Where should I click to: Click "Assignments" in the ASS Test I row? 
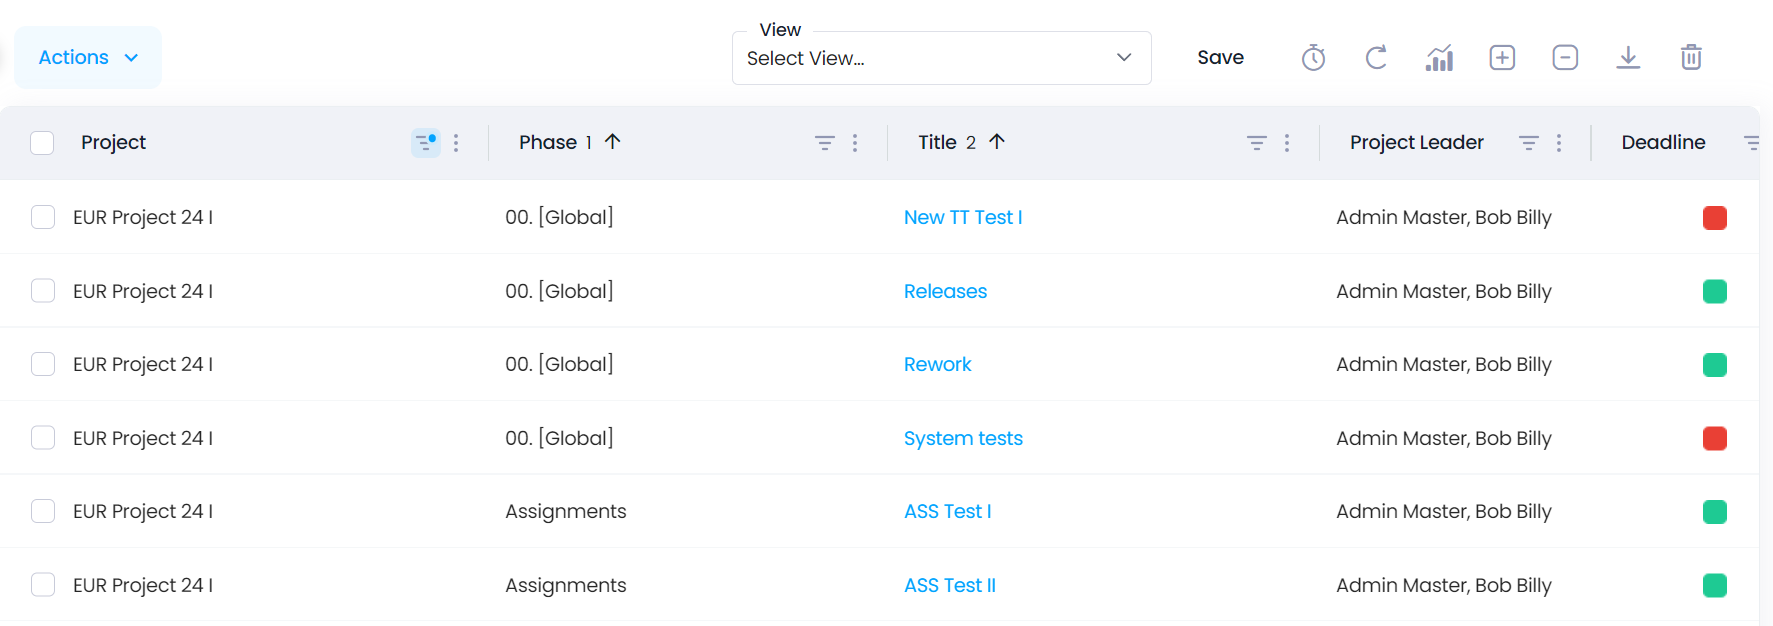(x=566, y=511)
